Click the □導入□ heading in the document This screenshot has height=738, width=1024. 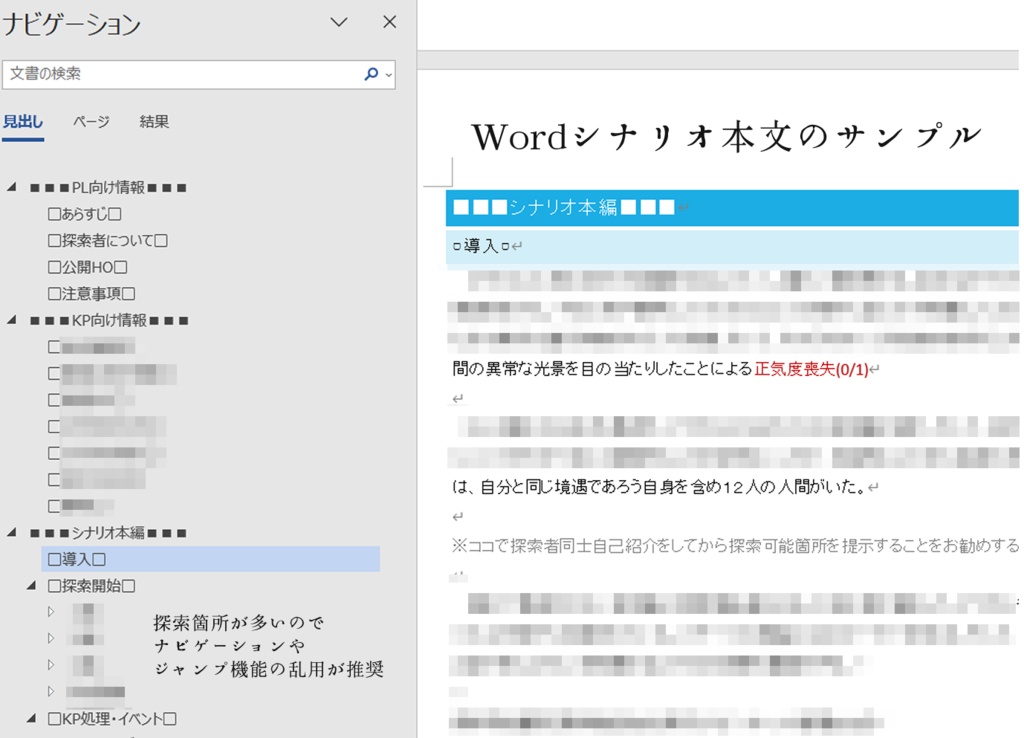point(732,246)
